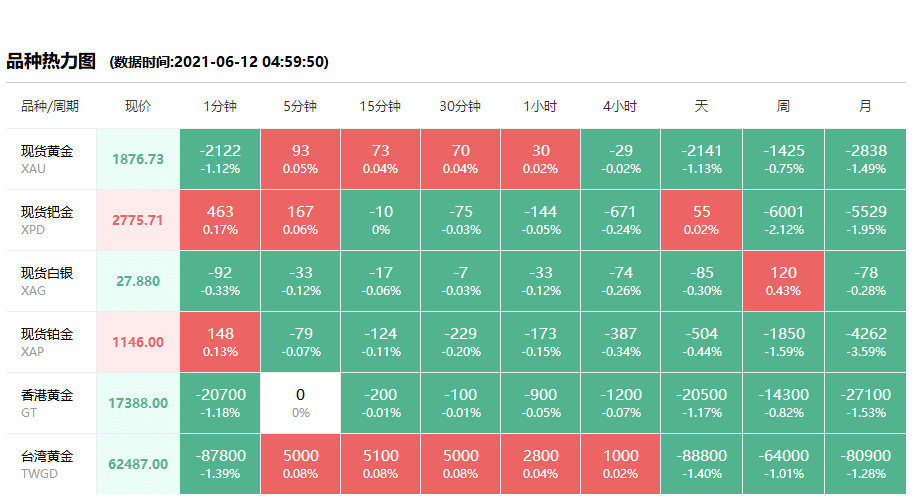
Task: Select the 4小时 column header
Action: [x=620, y=106]
